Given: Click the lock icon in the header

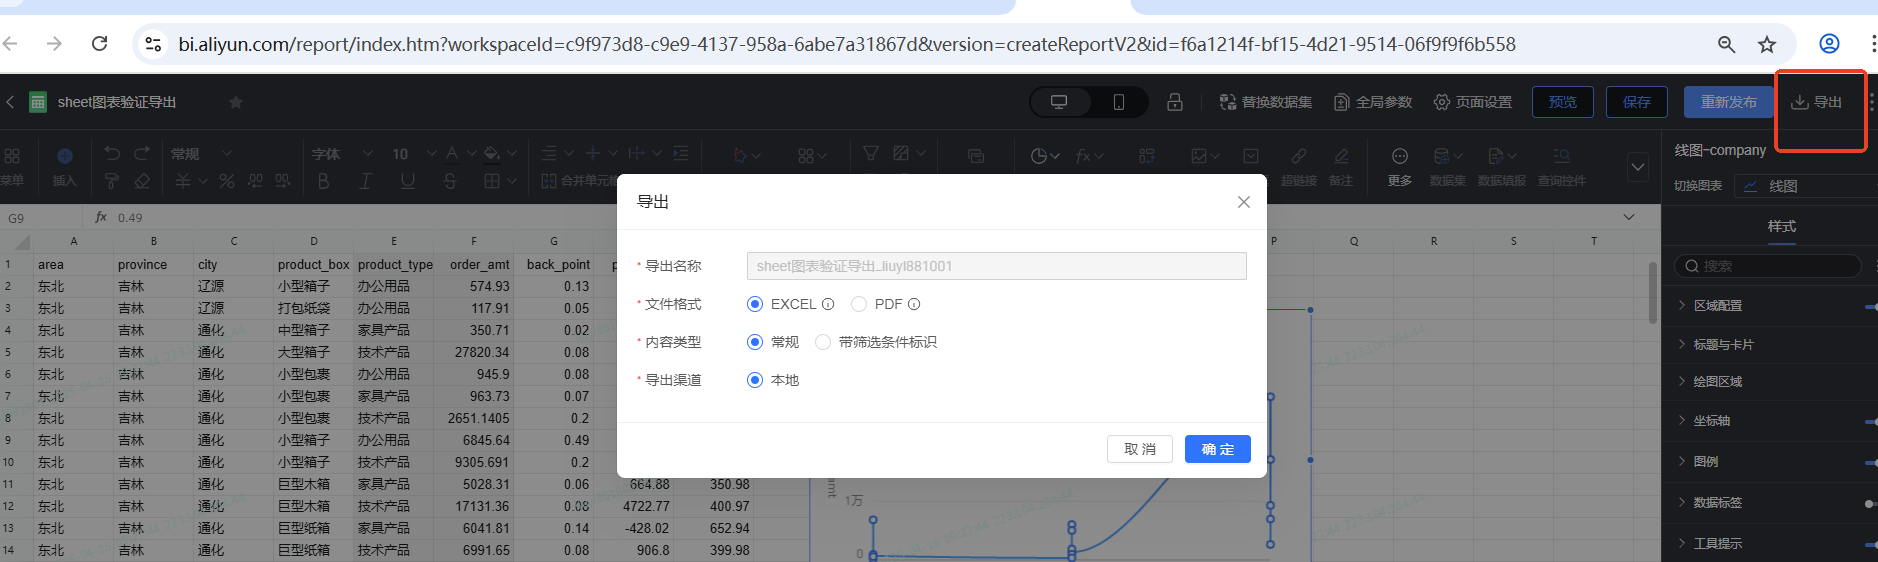Looking at the screenshot, I should click(x=1175, y=102).
